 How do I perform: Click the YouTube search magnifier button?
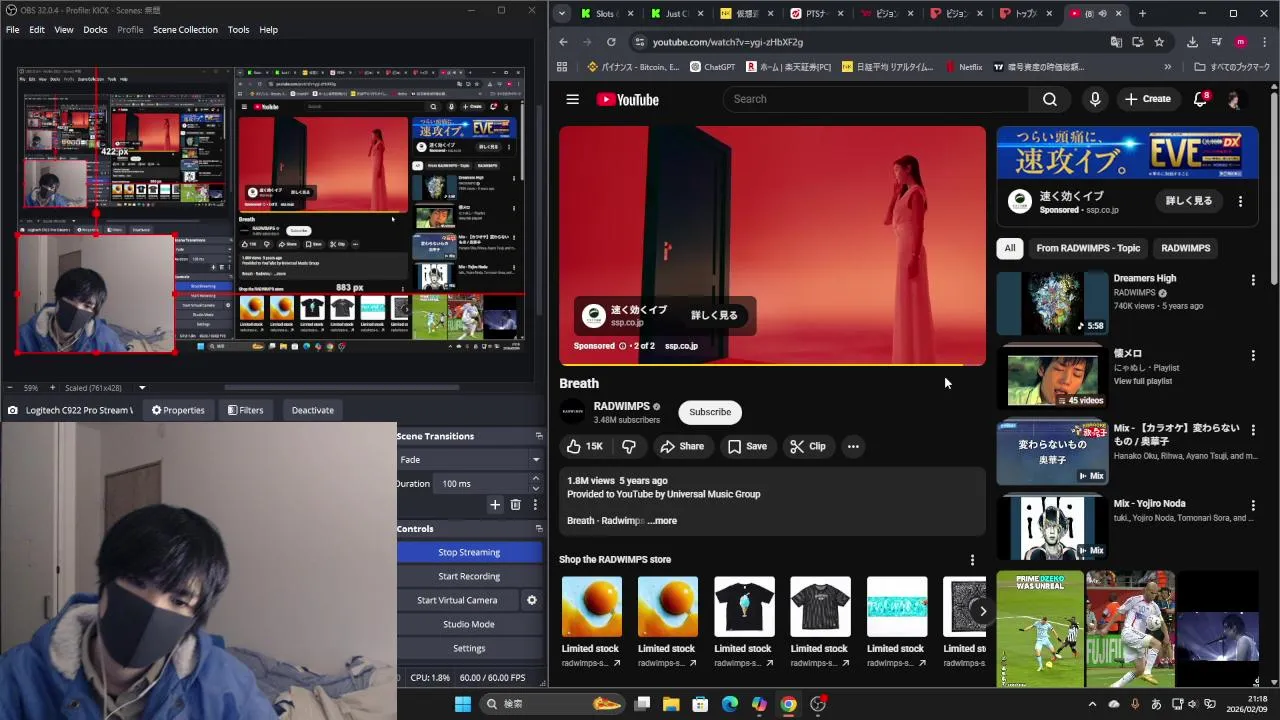1049,99
